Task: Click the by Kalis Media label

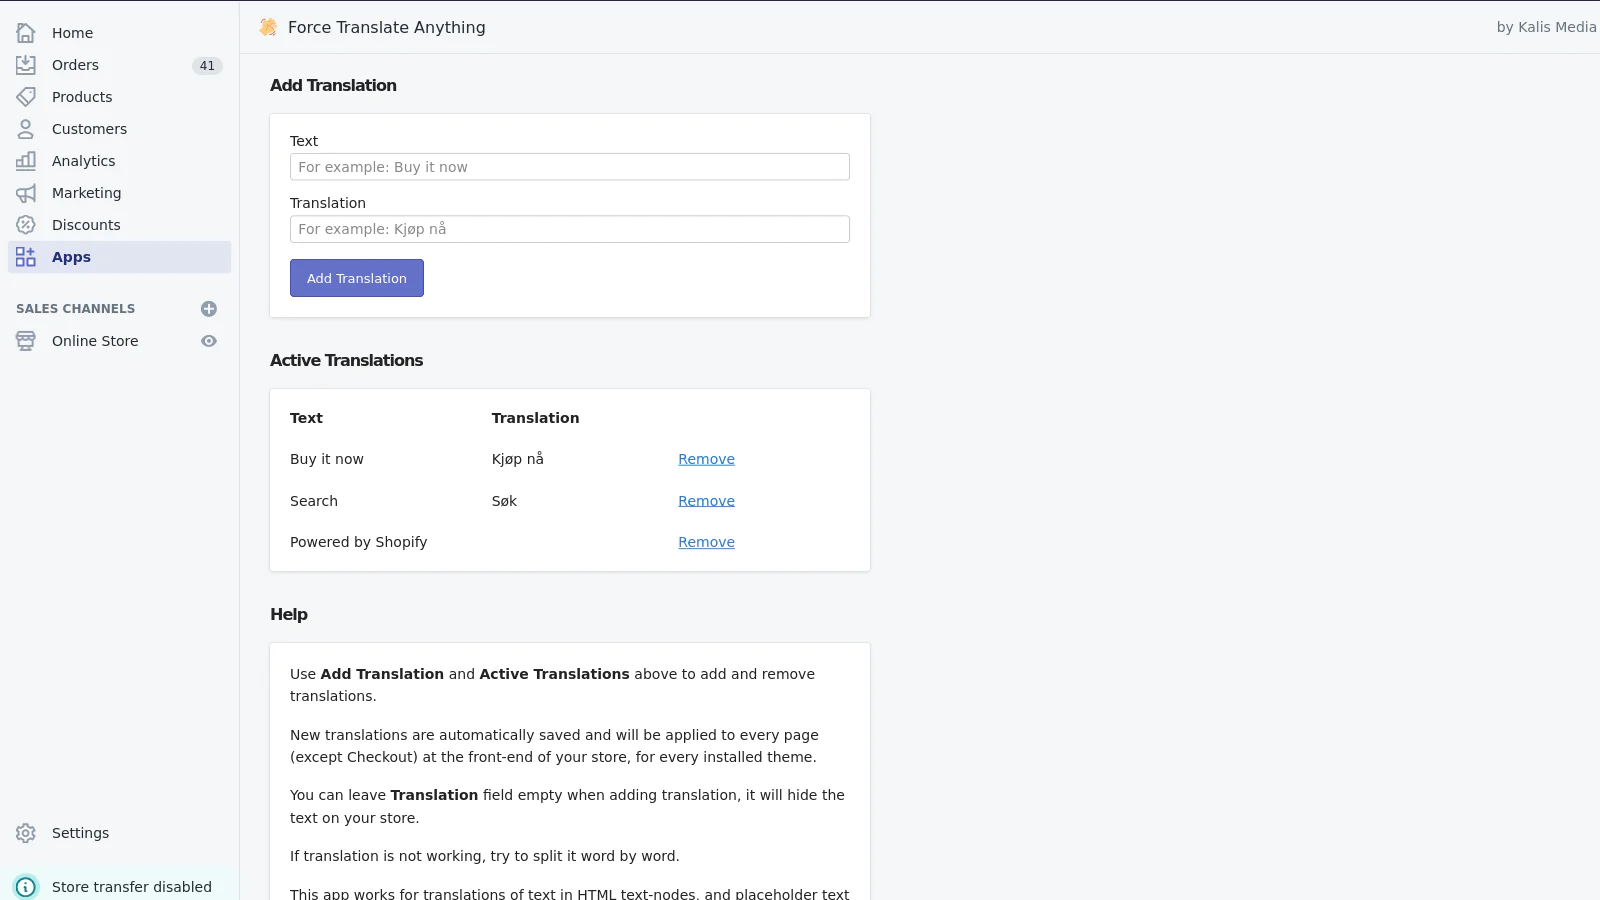Action: (1546, 27)
